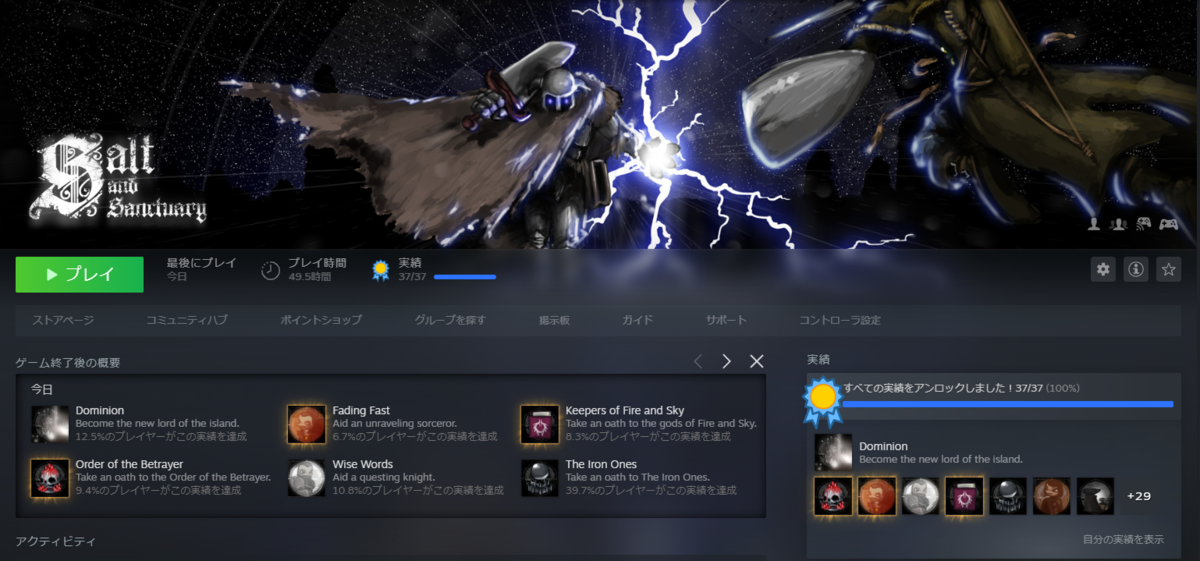Click the 最後にプレイ 今日 info text

click(x=201, y=269)
